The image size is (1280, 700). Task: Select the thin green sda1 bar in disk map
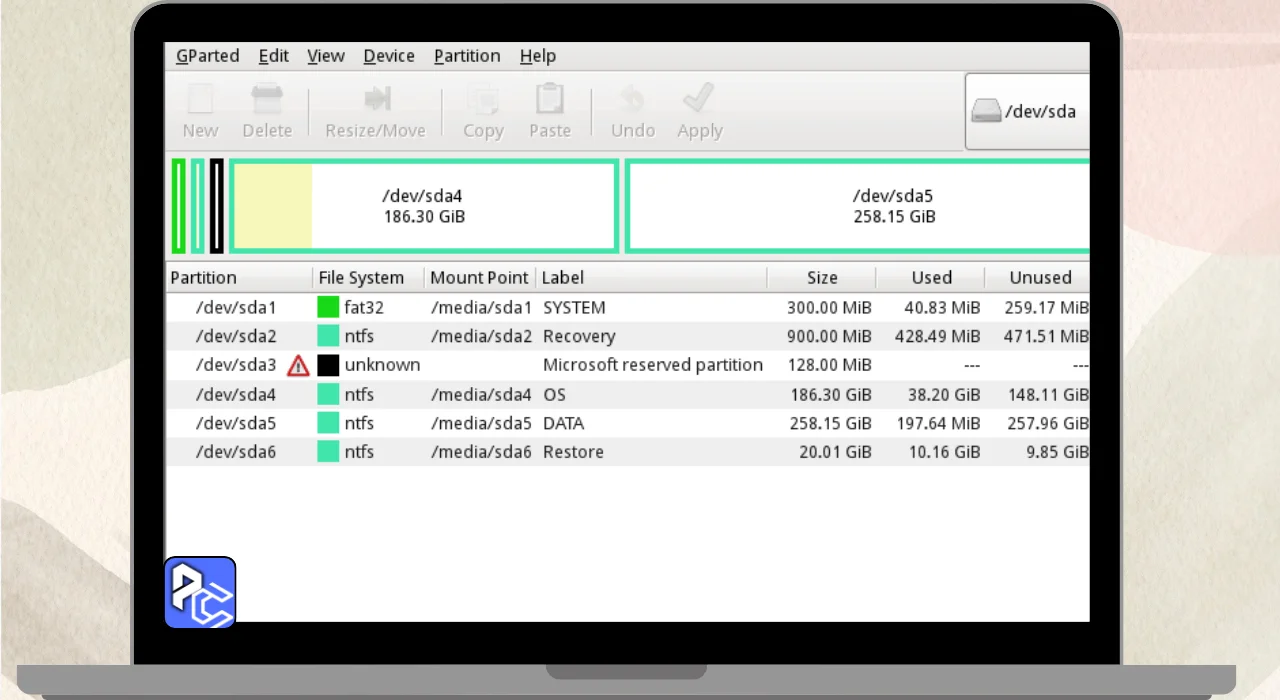point(179,206)
